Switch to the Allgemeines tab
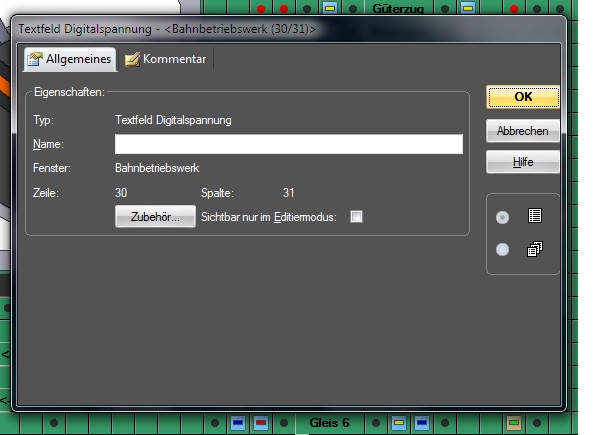 tap(69, 60)
